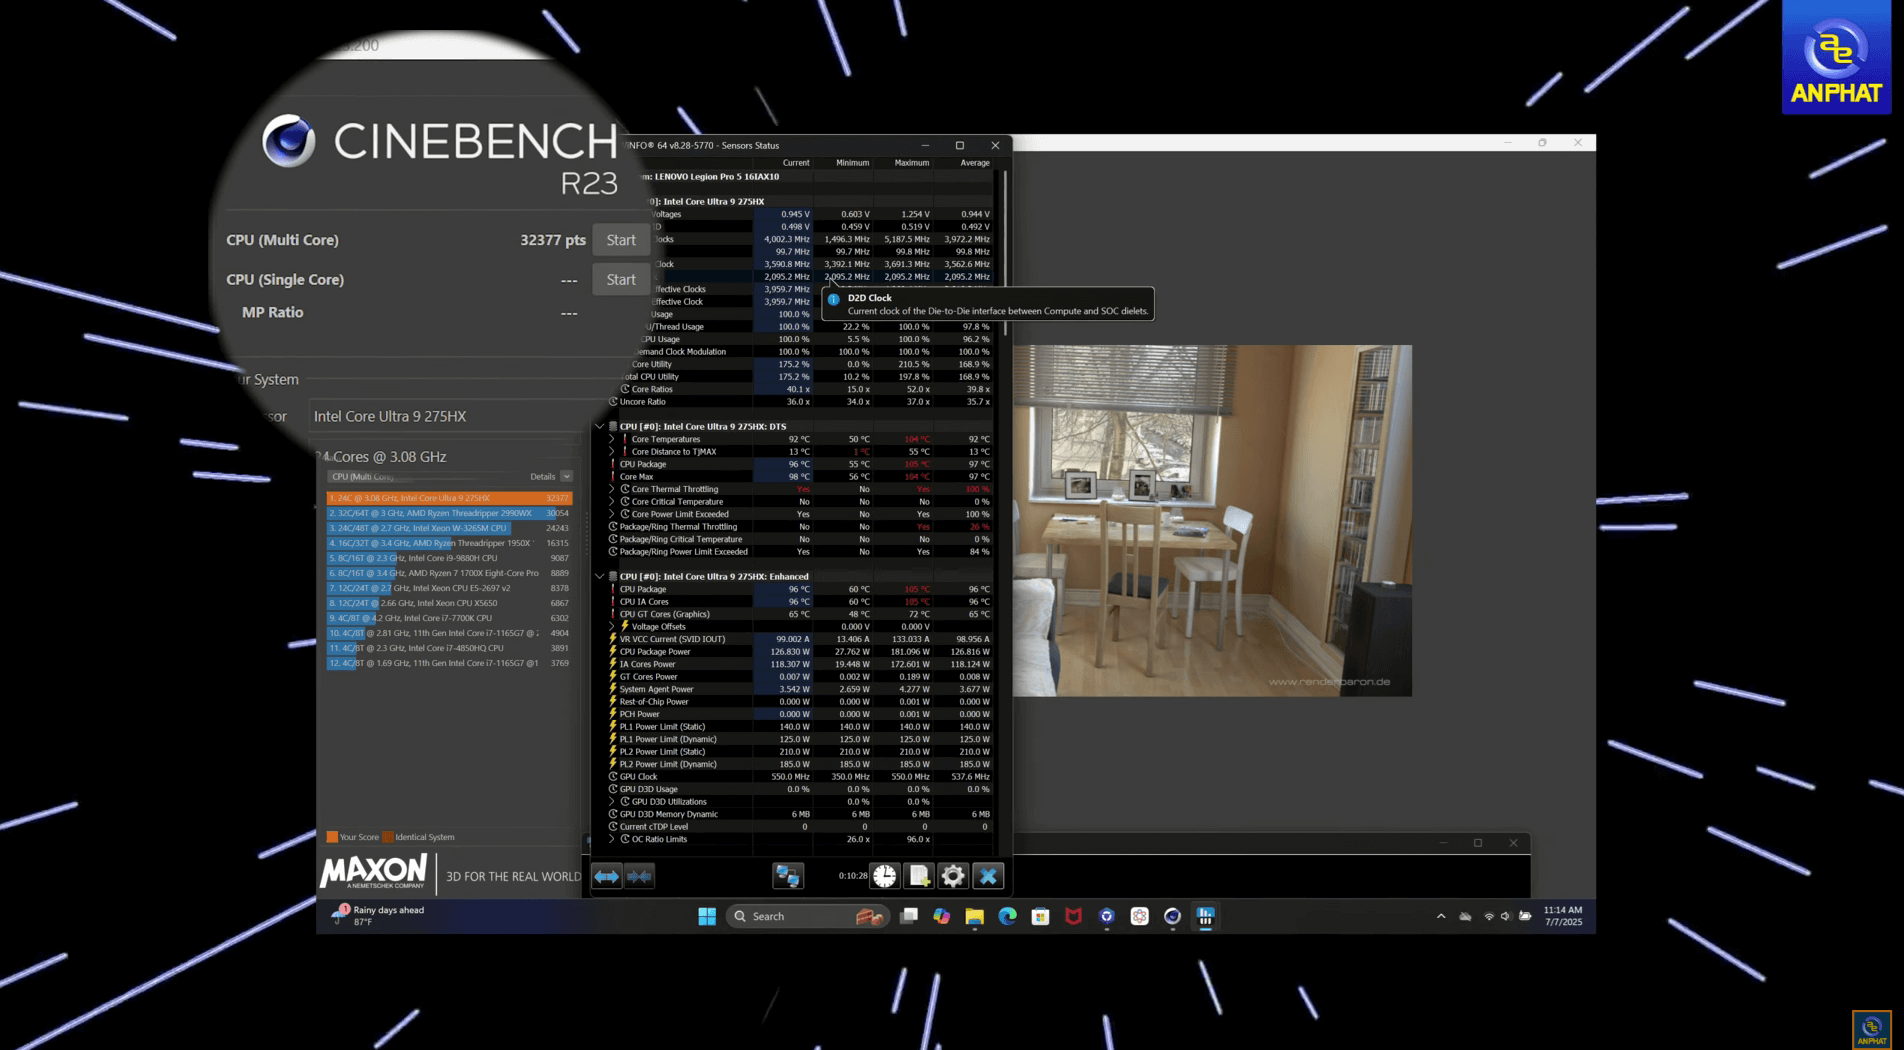
Task: Switch to Cinebench taskbar icon
Action: 1172,916
